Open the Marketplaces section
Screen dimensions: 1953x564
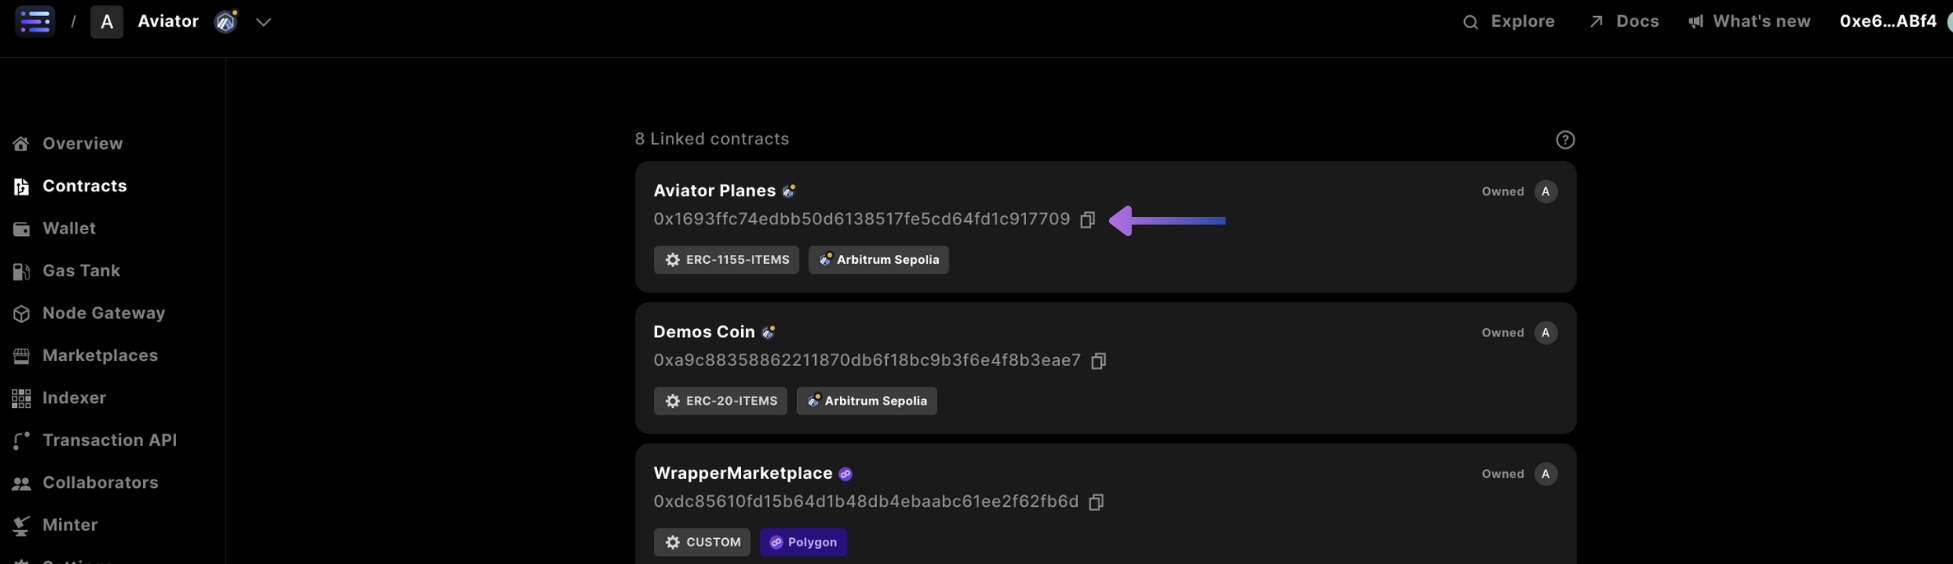tap(99, 356)
